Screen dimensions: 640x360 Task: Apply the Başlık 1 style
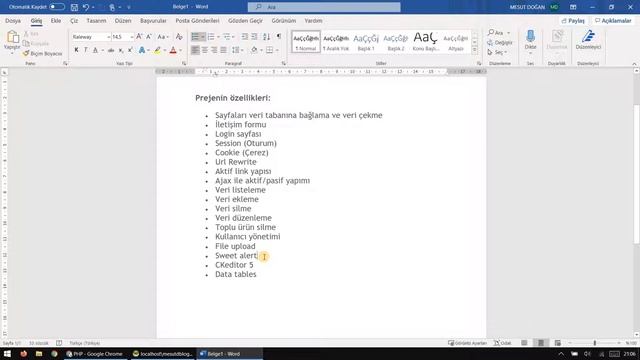366,42
